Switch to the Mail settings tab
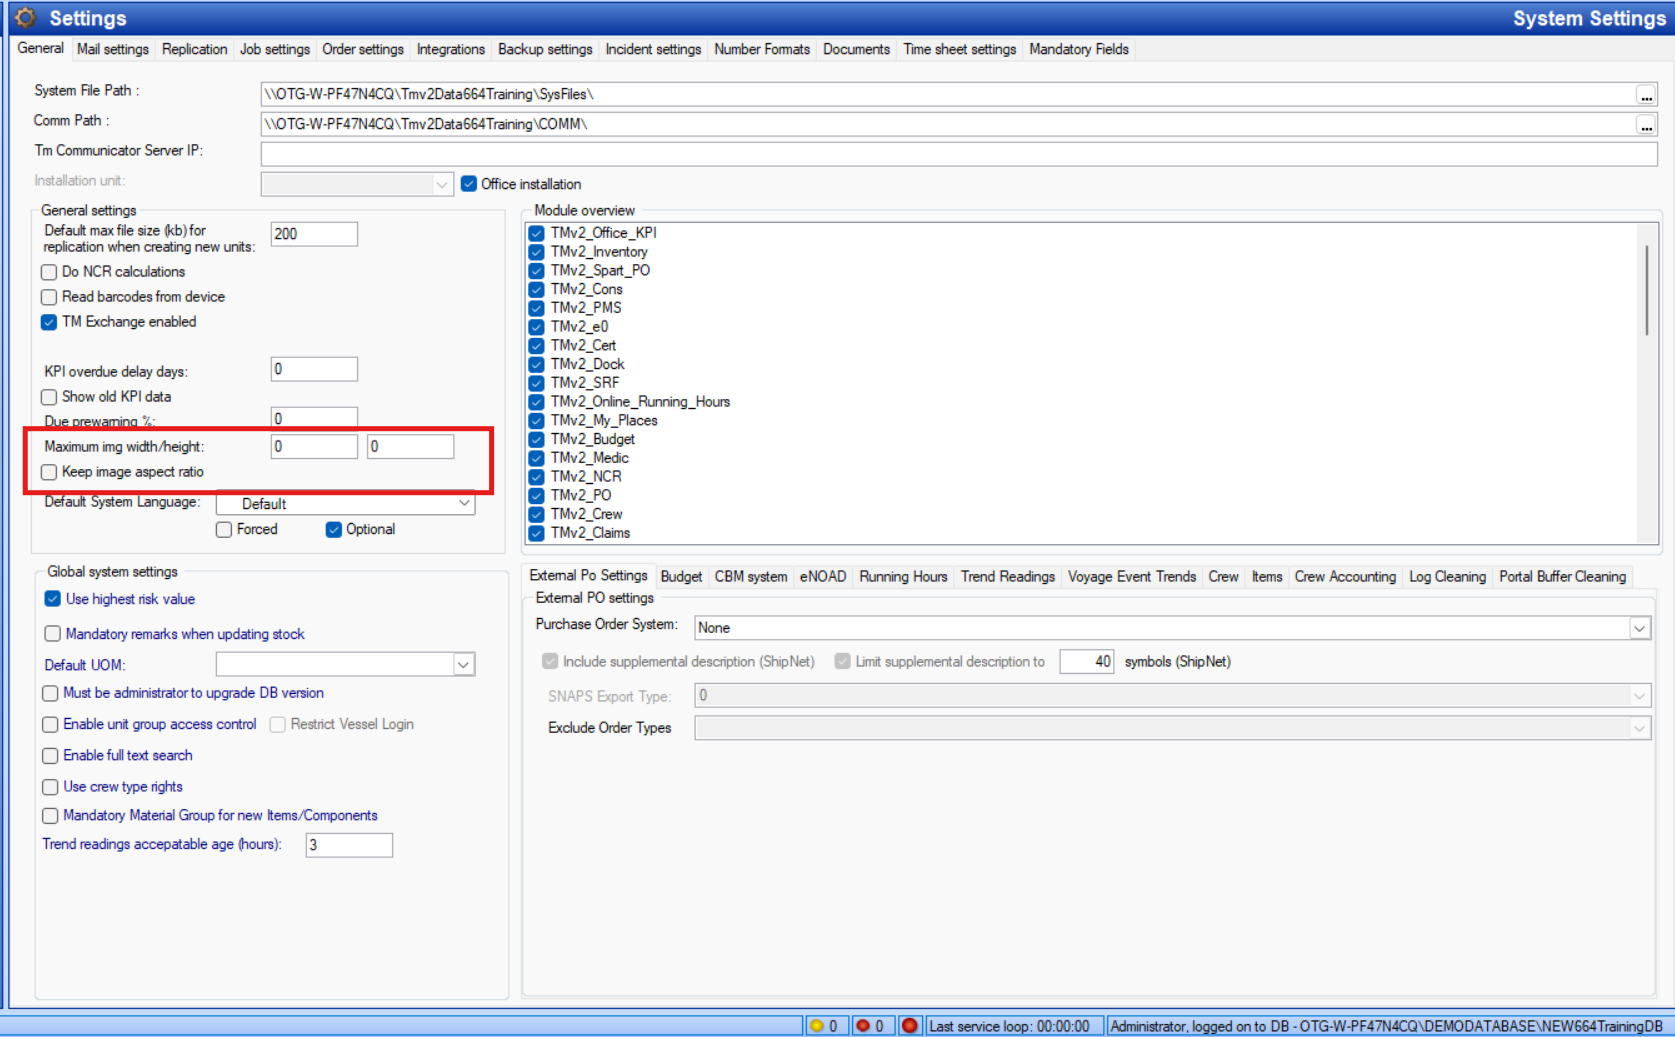 (x=112, y=48)
